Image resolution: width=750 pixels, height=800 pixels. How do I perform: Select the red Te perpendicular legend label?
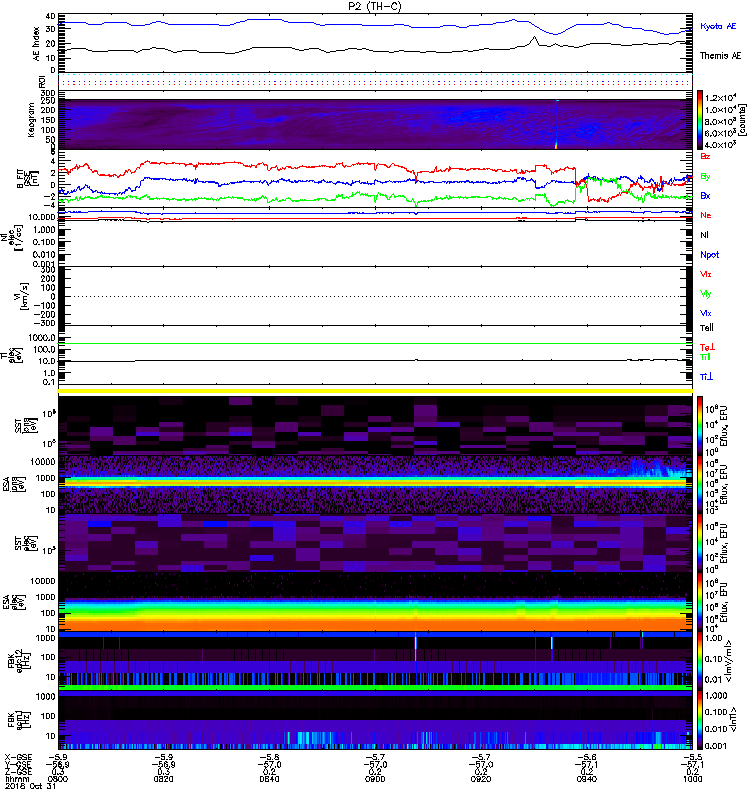tap(707, 347)
